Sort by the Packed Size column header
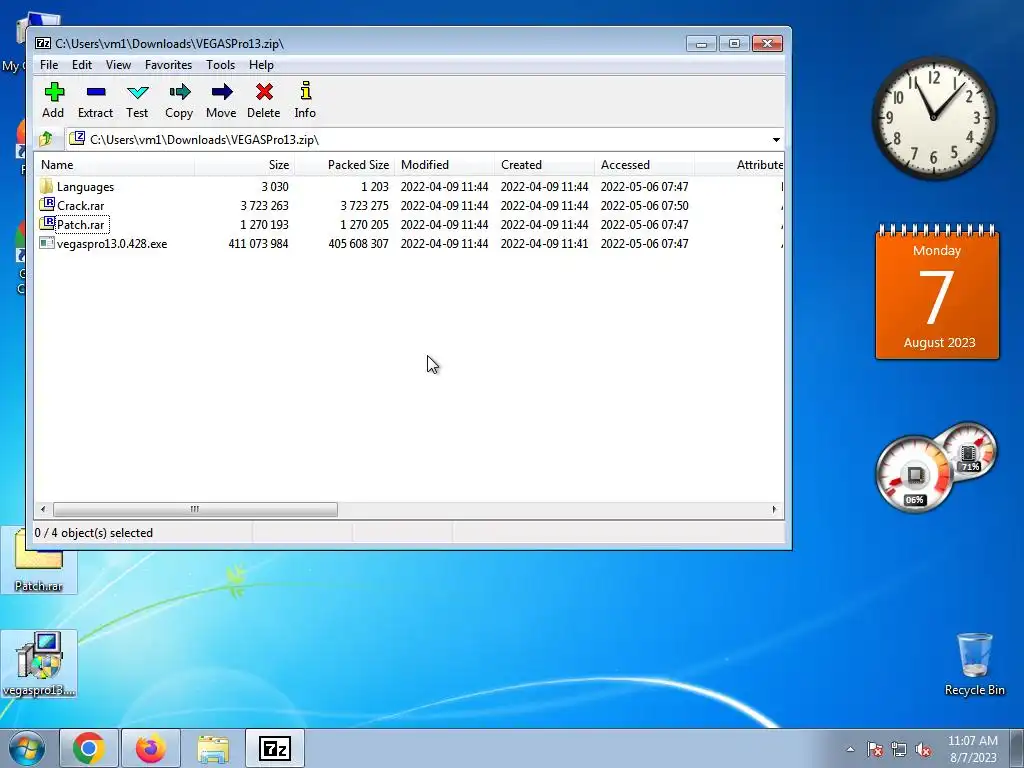Screen dimensions: 1024x768 click(x=345, y=165)
